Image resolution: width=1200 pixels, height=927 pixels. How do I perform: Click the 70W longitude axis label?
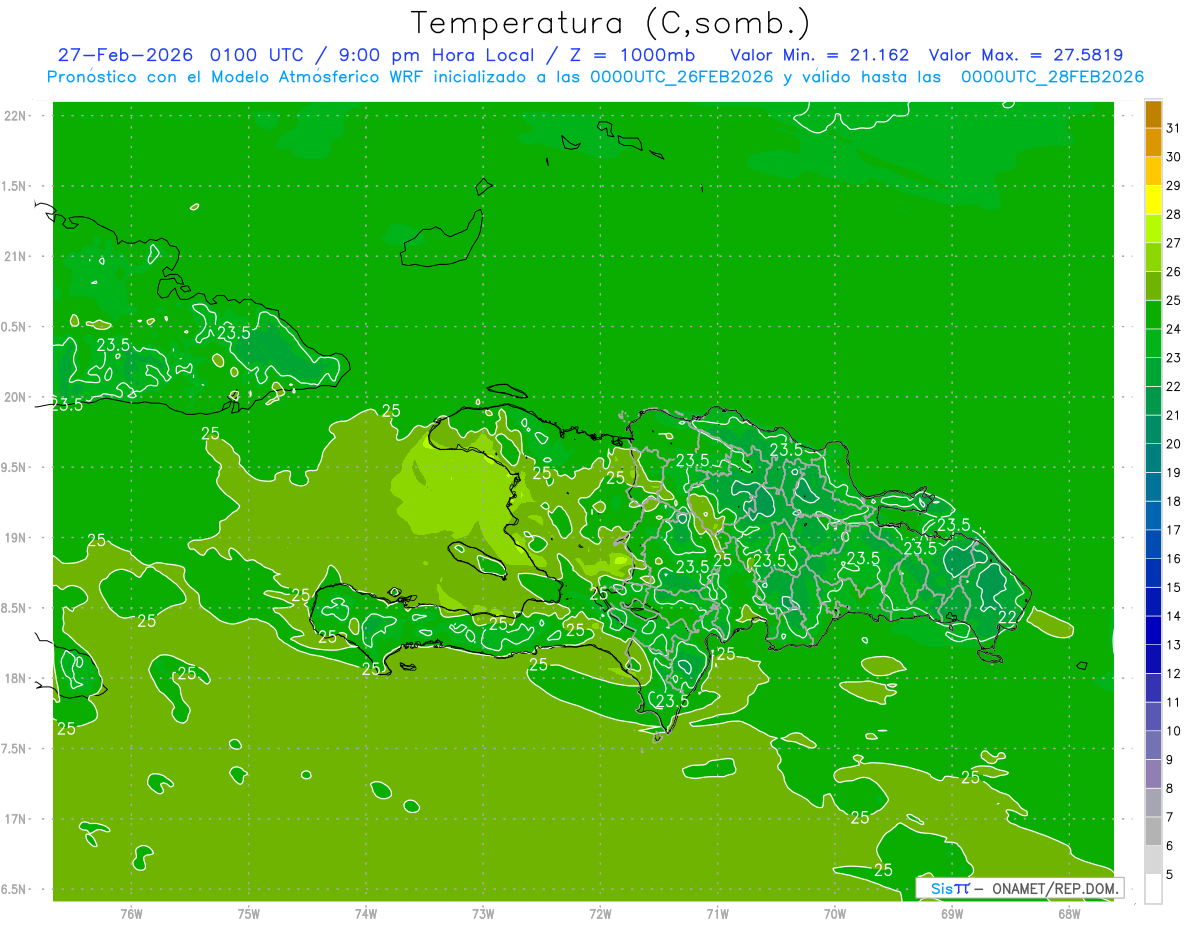(835, 913)
